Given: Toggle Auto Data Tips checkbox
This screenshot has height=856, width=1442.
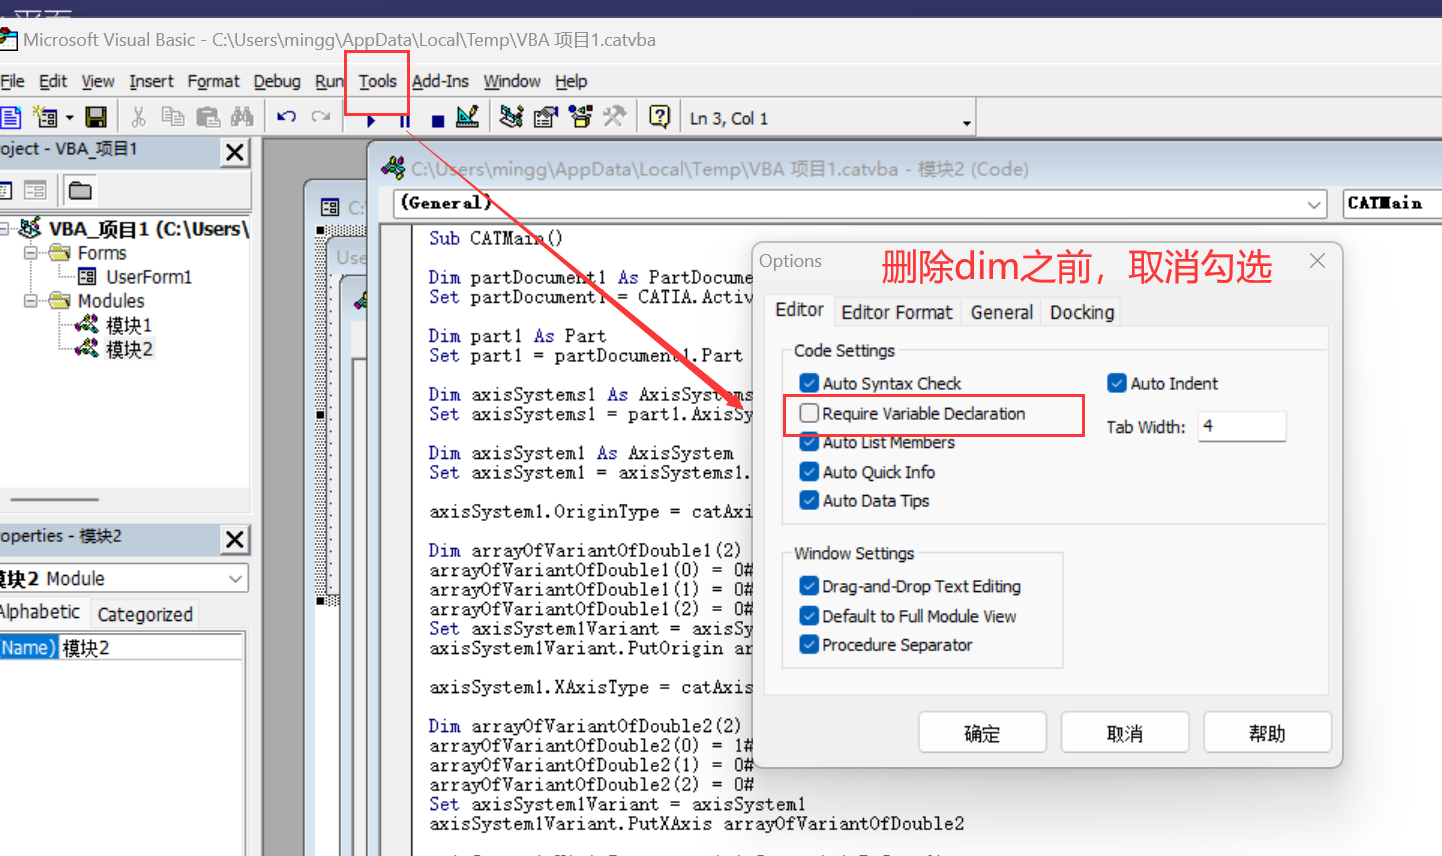Looking at the screenshot, I should point(809,501).
